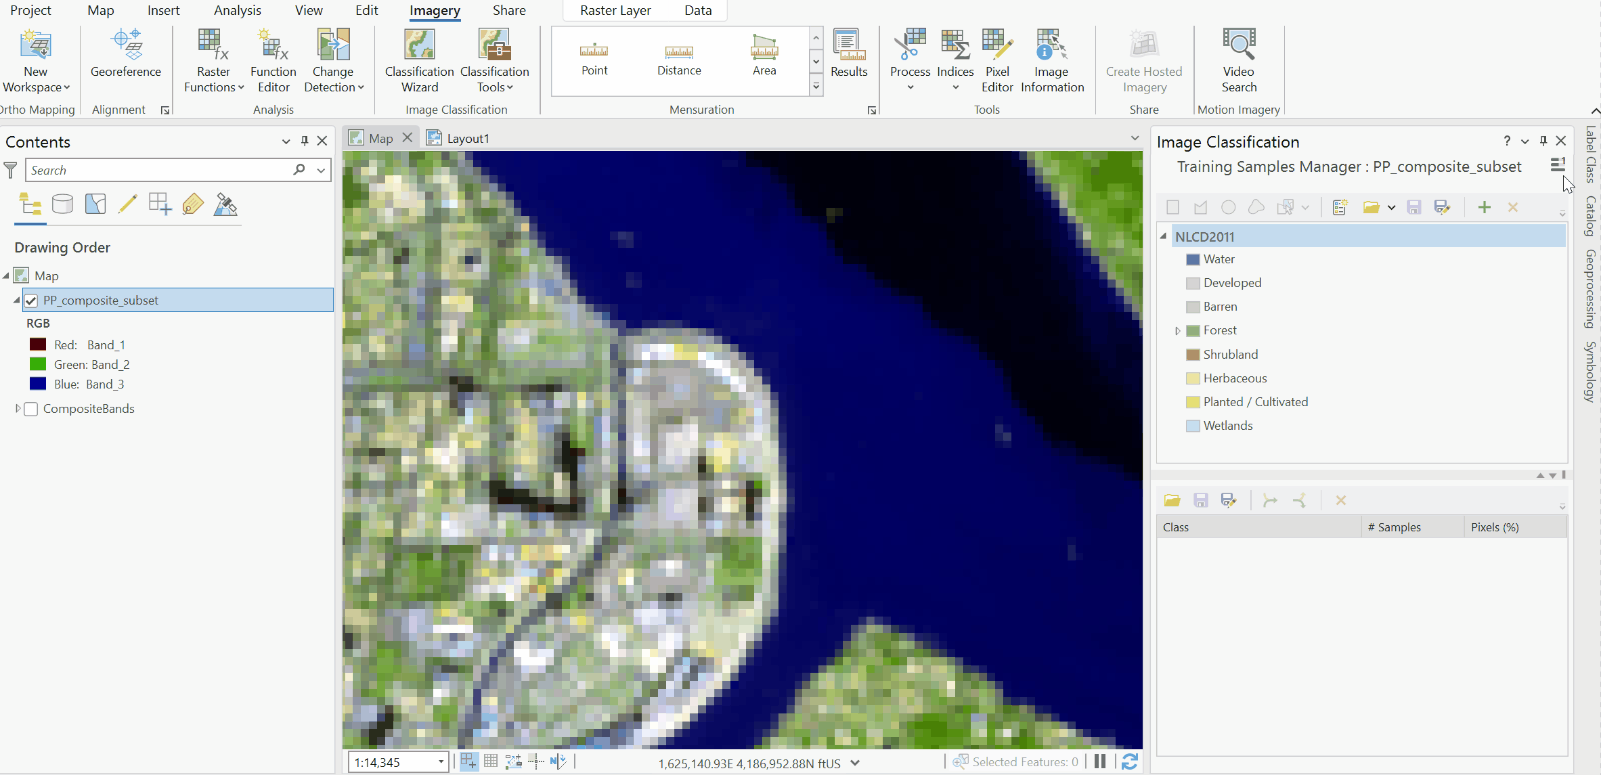
Task: Open the Insert ribbon tab
Action: pyautogui.click(x=163, y=10)
